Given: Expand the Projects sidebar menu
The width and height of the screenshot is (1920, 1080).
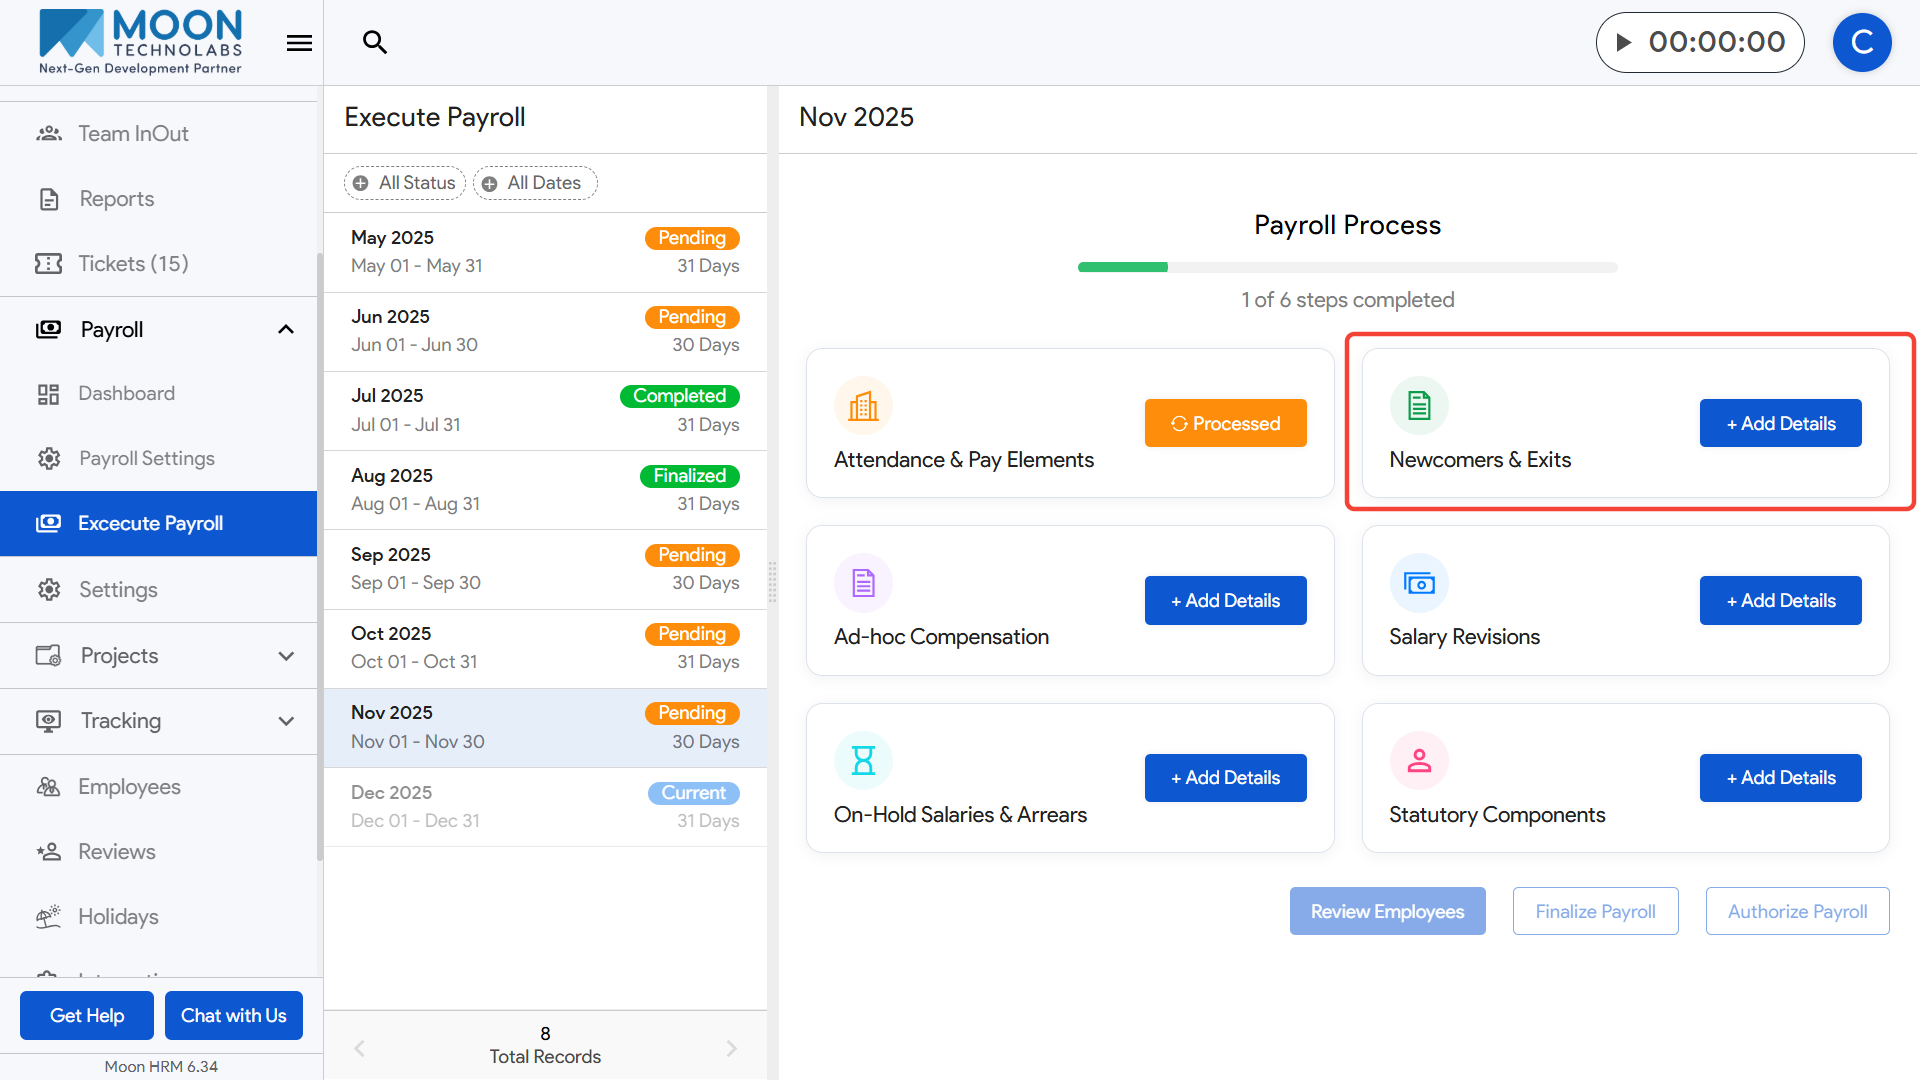Looking at the screenshot, I should (x=286, y=656).
